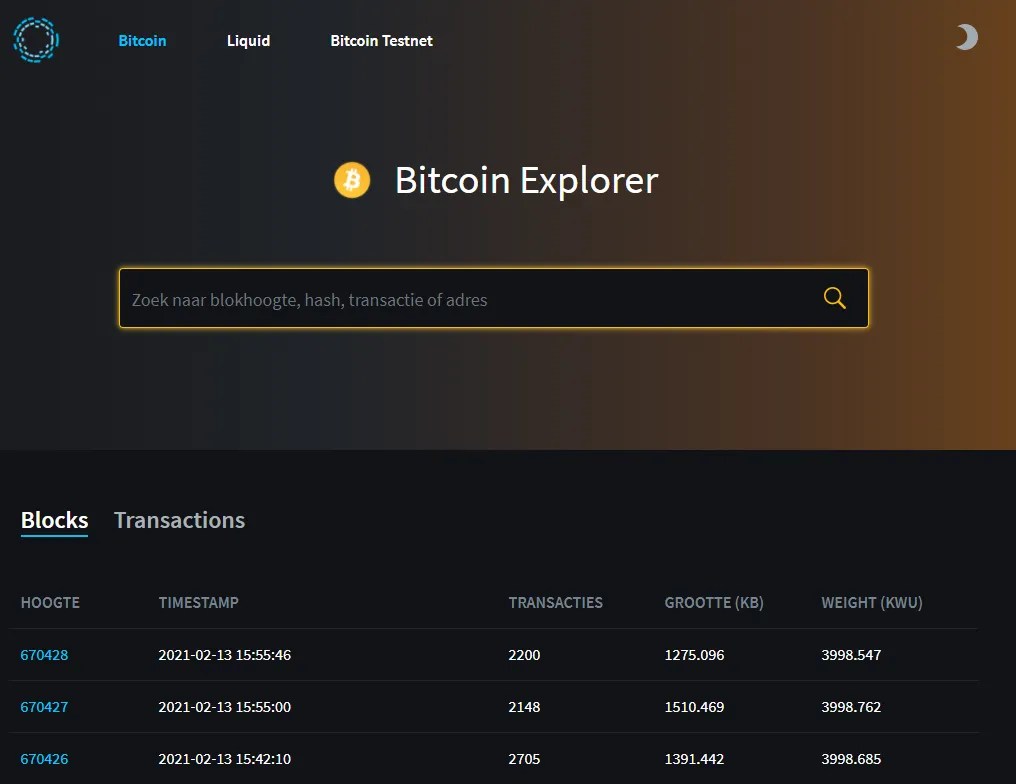Switch to the Liquid network
This screenshot has width=1016, height=784.
tap(248, 40)
